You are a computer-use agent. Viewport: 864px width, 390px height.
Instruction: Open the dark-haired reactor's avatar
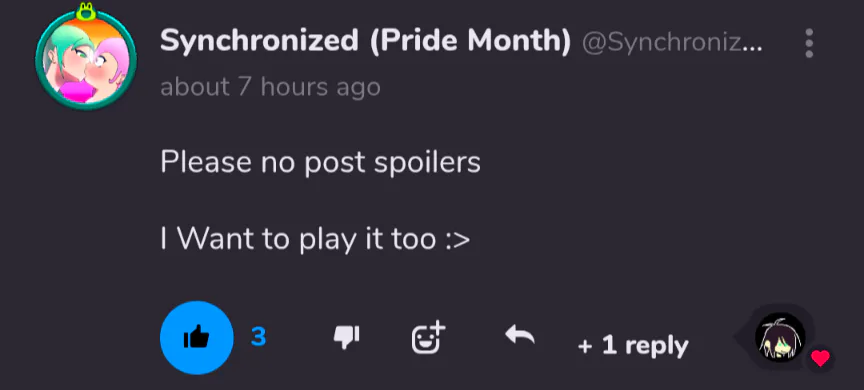(x=780, y=337)
